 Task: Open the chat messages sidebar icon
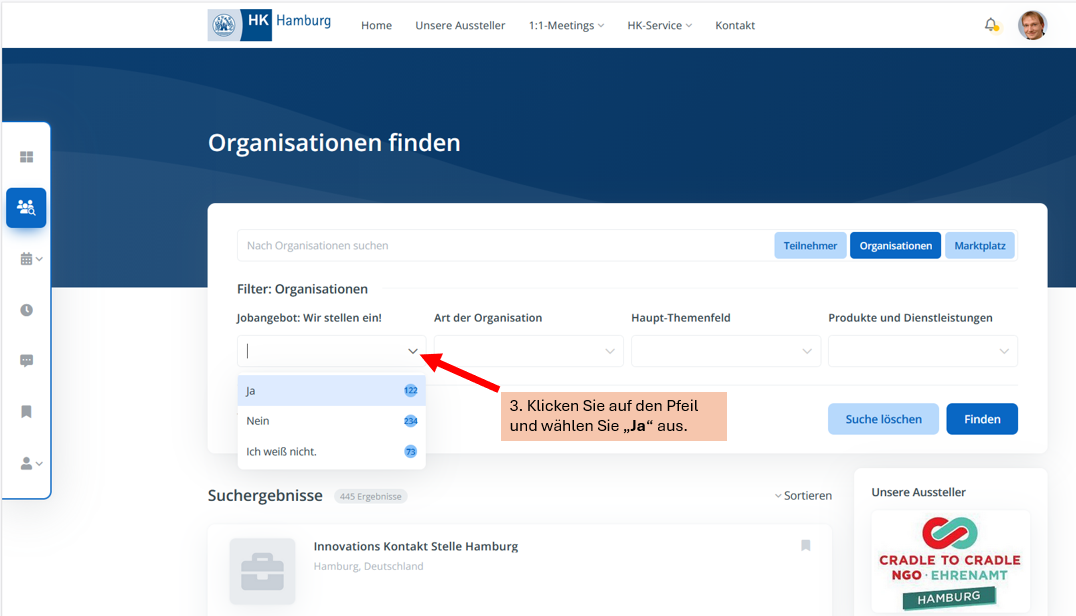[27, 361]
